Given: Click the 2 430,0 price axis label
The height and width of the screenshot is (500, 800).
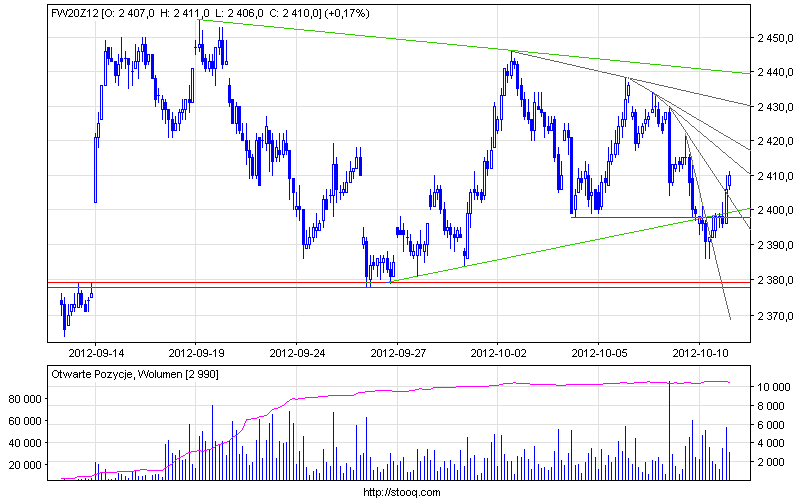Looking at the screenshot, I should (x=776, y=107).
